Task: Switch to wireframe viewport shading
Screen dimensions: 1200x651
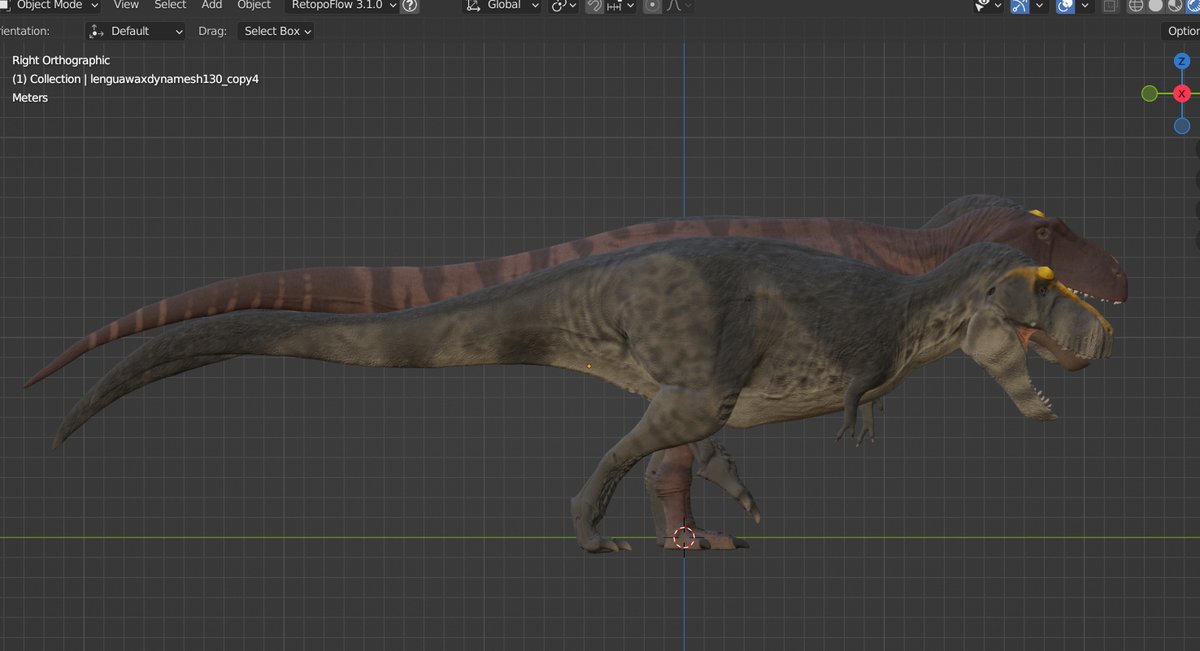Action: 1137,5
